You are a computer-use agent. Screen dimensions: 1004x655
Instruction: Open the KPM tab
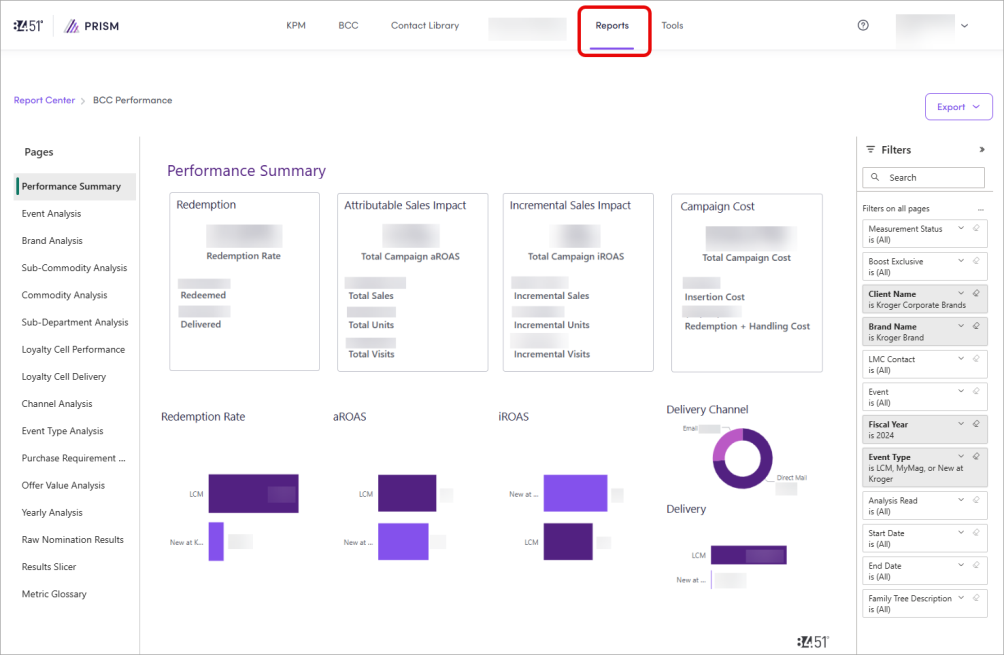(x=296, y=26)
